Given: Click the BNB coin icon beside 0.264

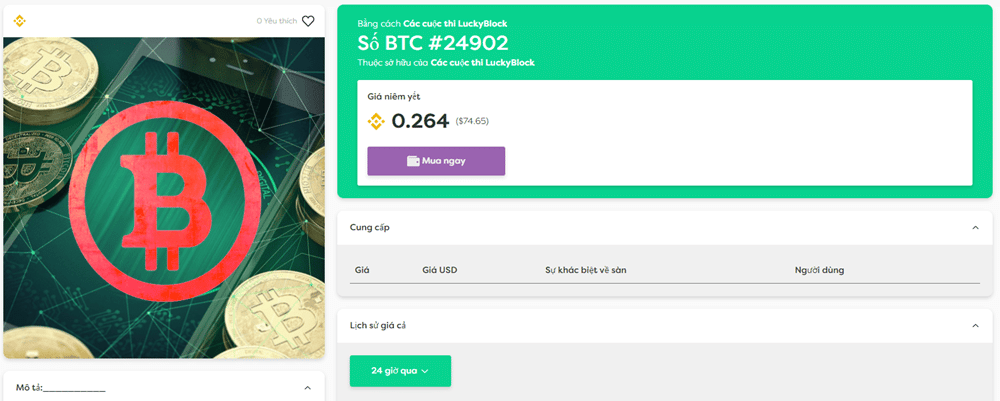Looking at the screenshot, I should (376, 120).
